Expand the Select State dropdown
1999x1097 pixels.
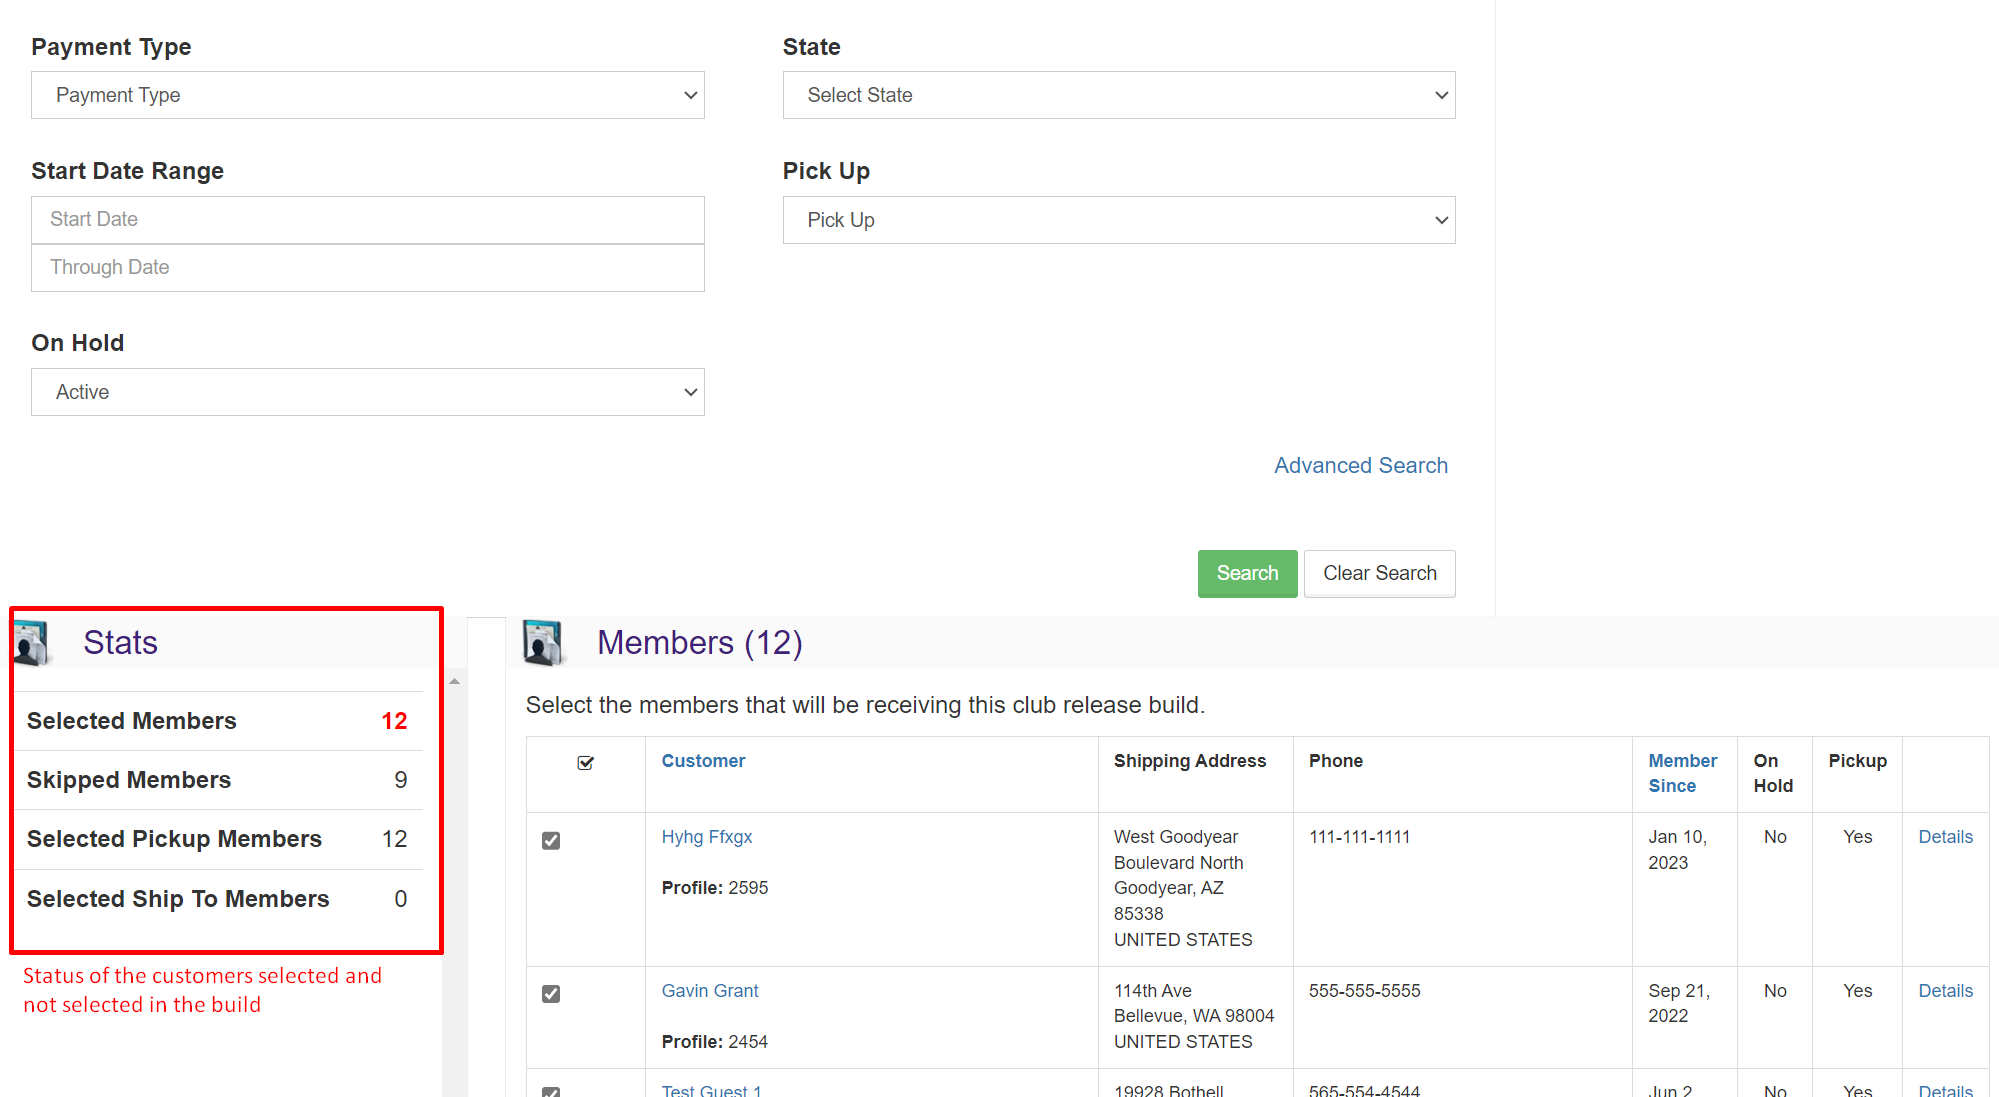[1118, 95]
